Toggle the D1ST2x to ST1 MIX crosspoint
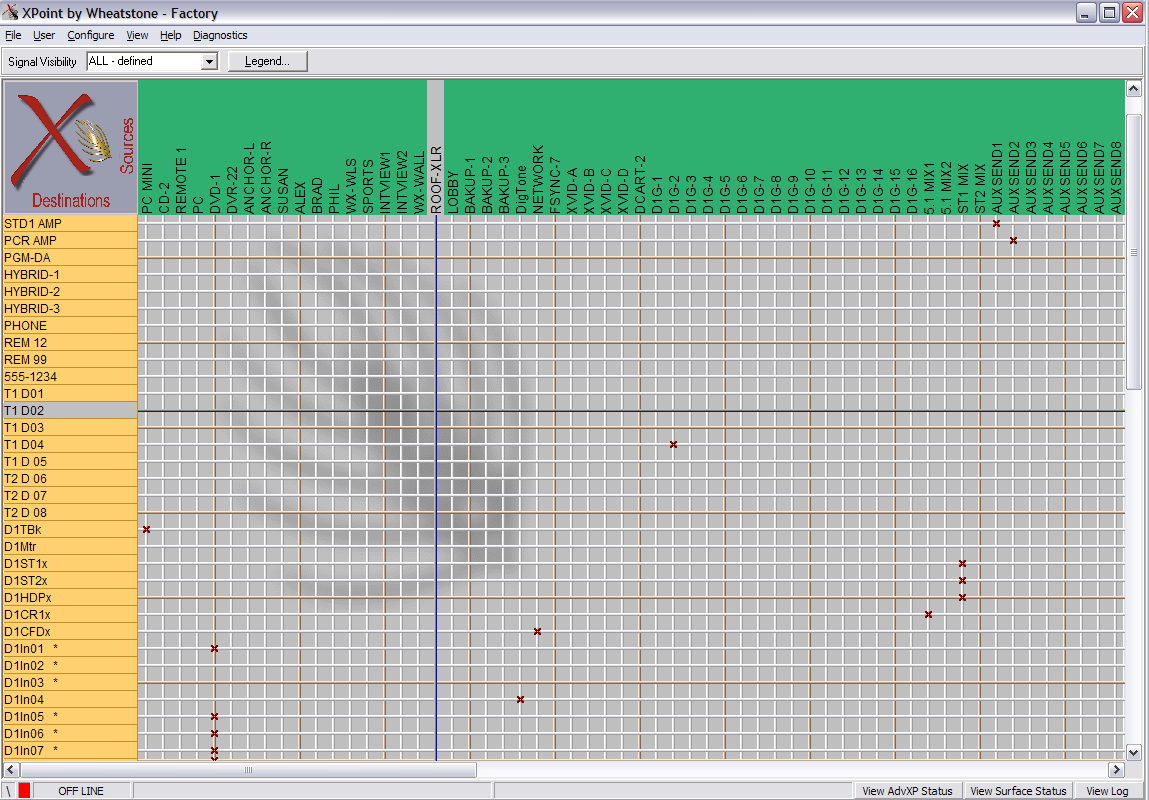Screen dimensions: 1149x800 tap(962, 581)
